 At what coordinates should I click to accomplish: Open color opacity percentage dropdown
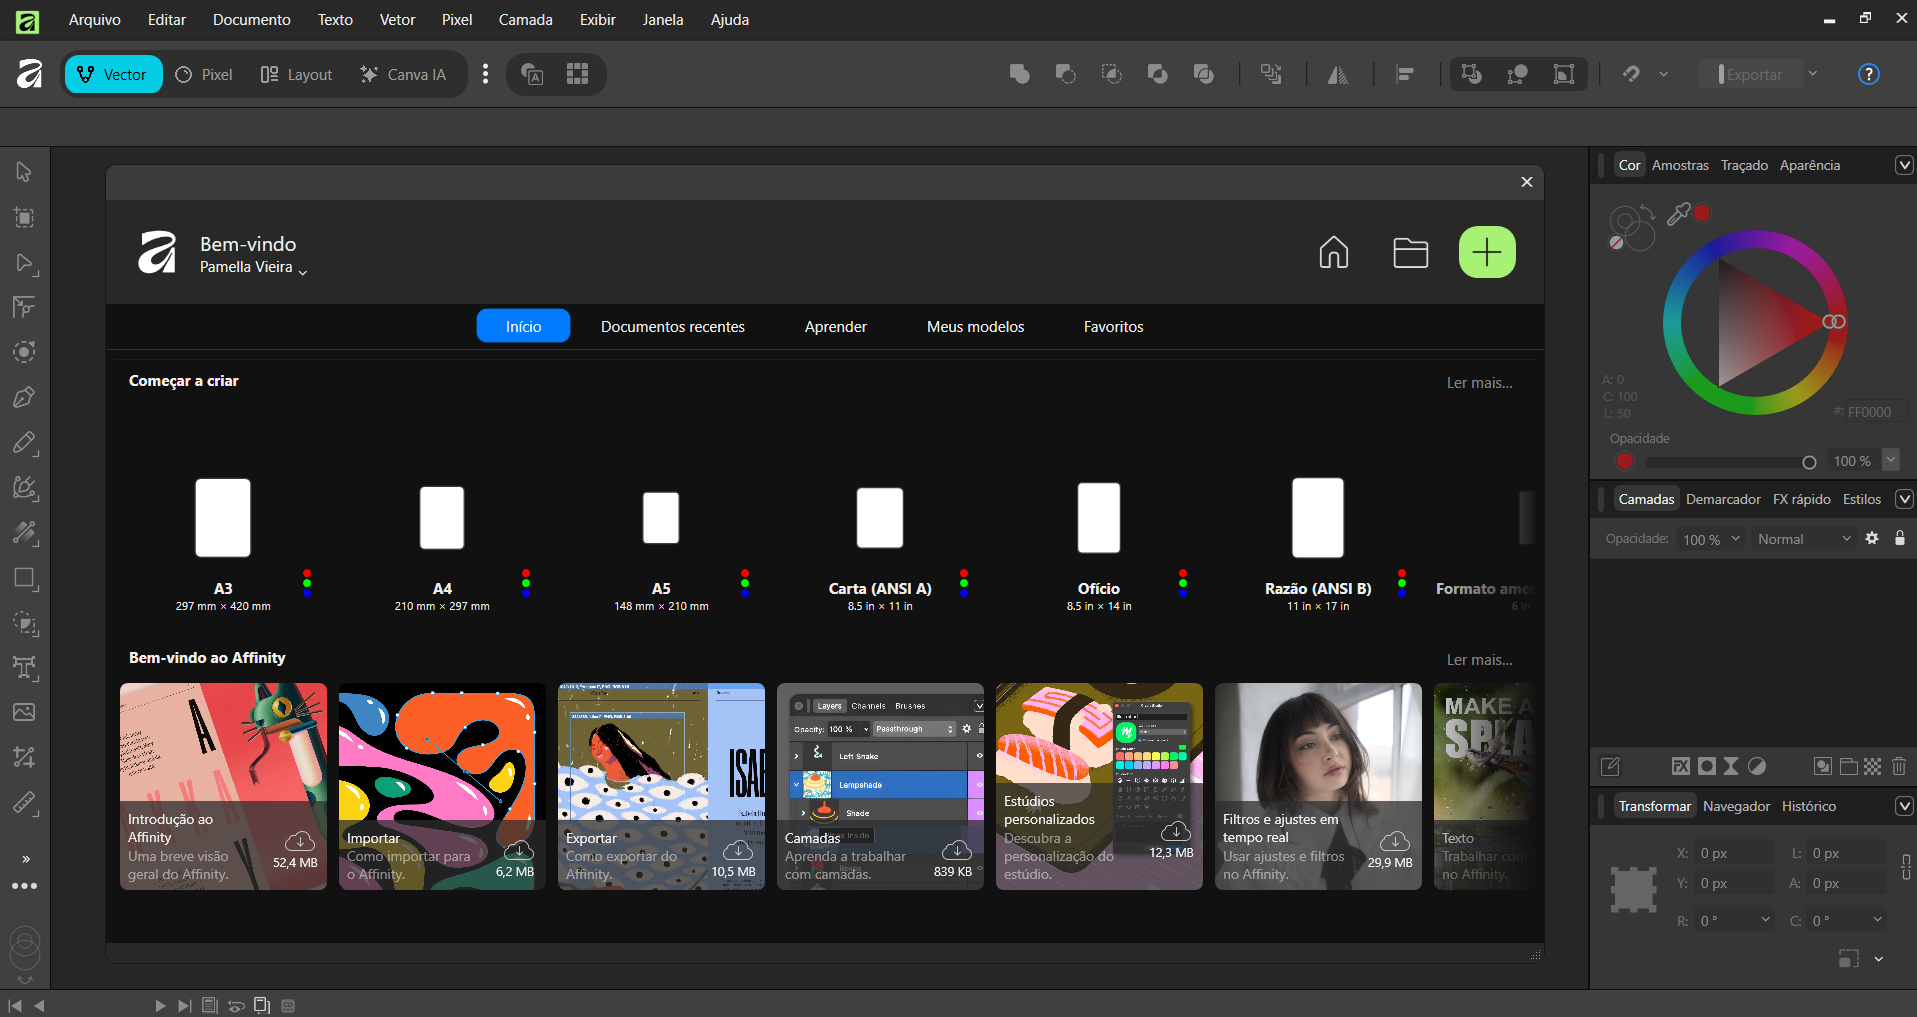1890,460
